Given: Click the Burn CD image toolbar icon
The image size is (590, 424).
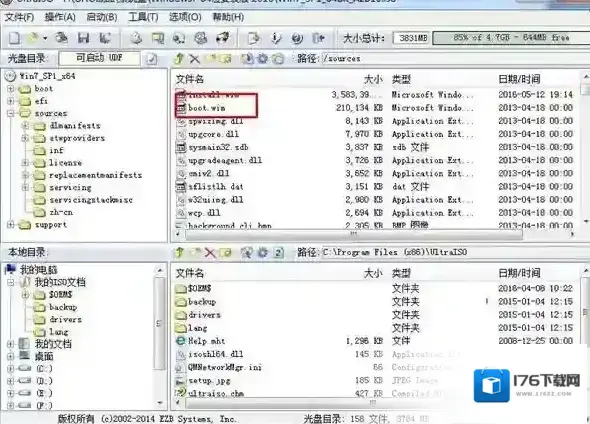Looking at the screenshot, I should coord(222,38).
